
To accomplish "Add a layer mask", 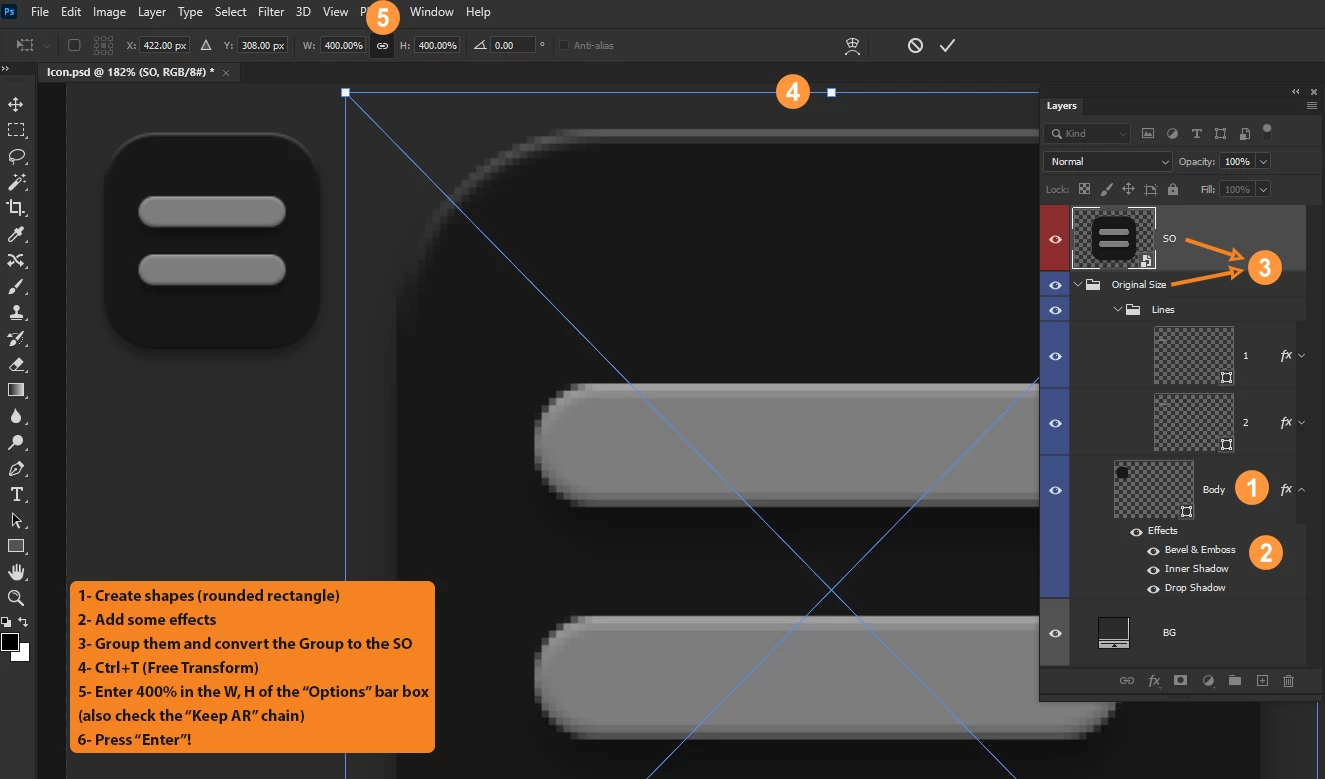I will (1181, 680).
